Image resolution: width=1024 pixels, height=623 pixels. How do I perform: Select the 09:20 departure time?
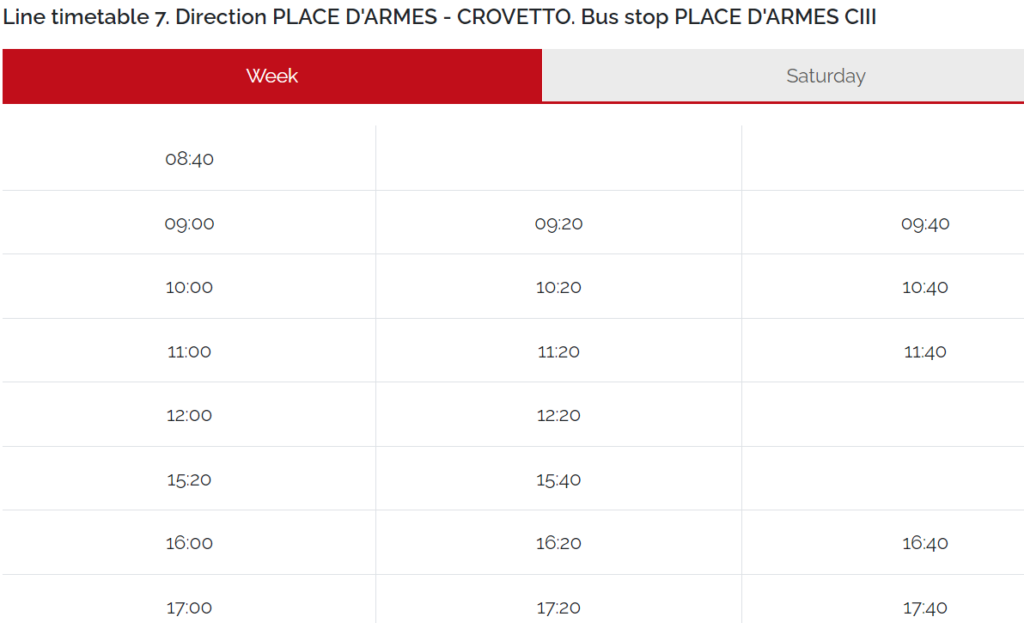click(557, 223)
